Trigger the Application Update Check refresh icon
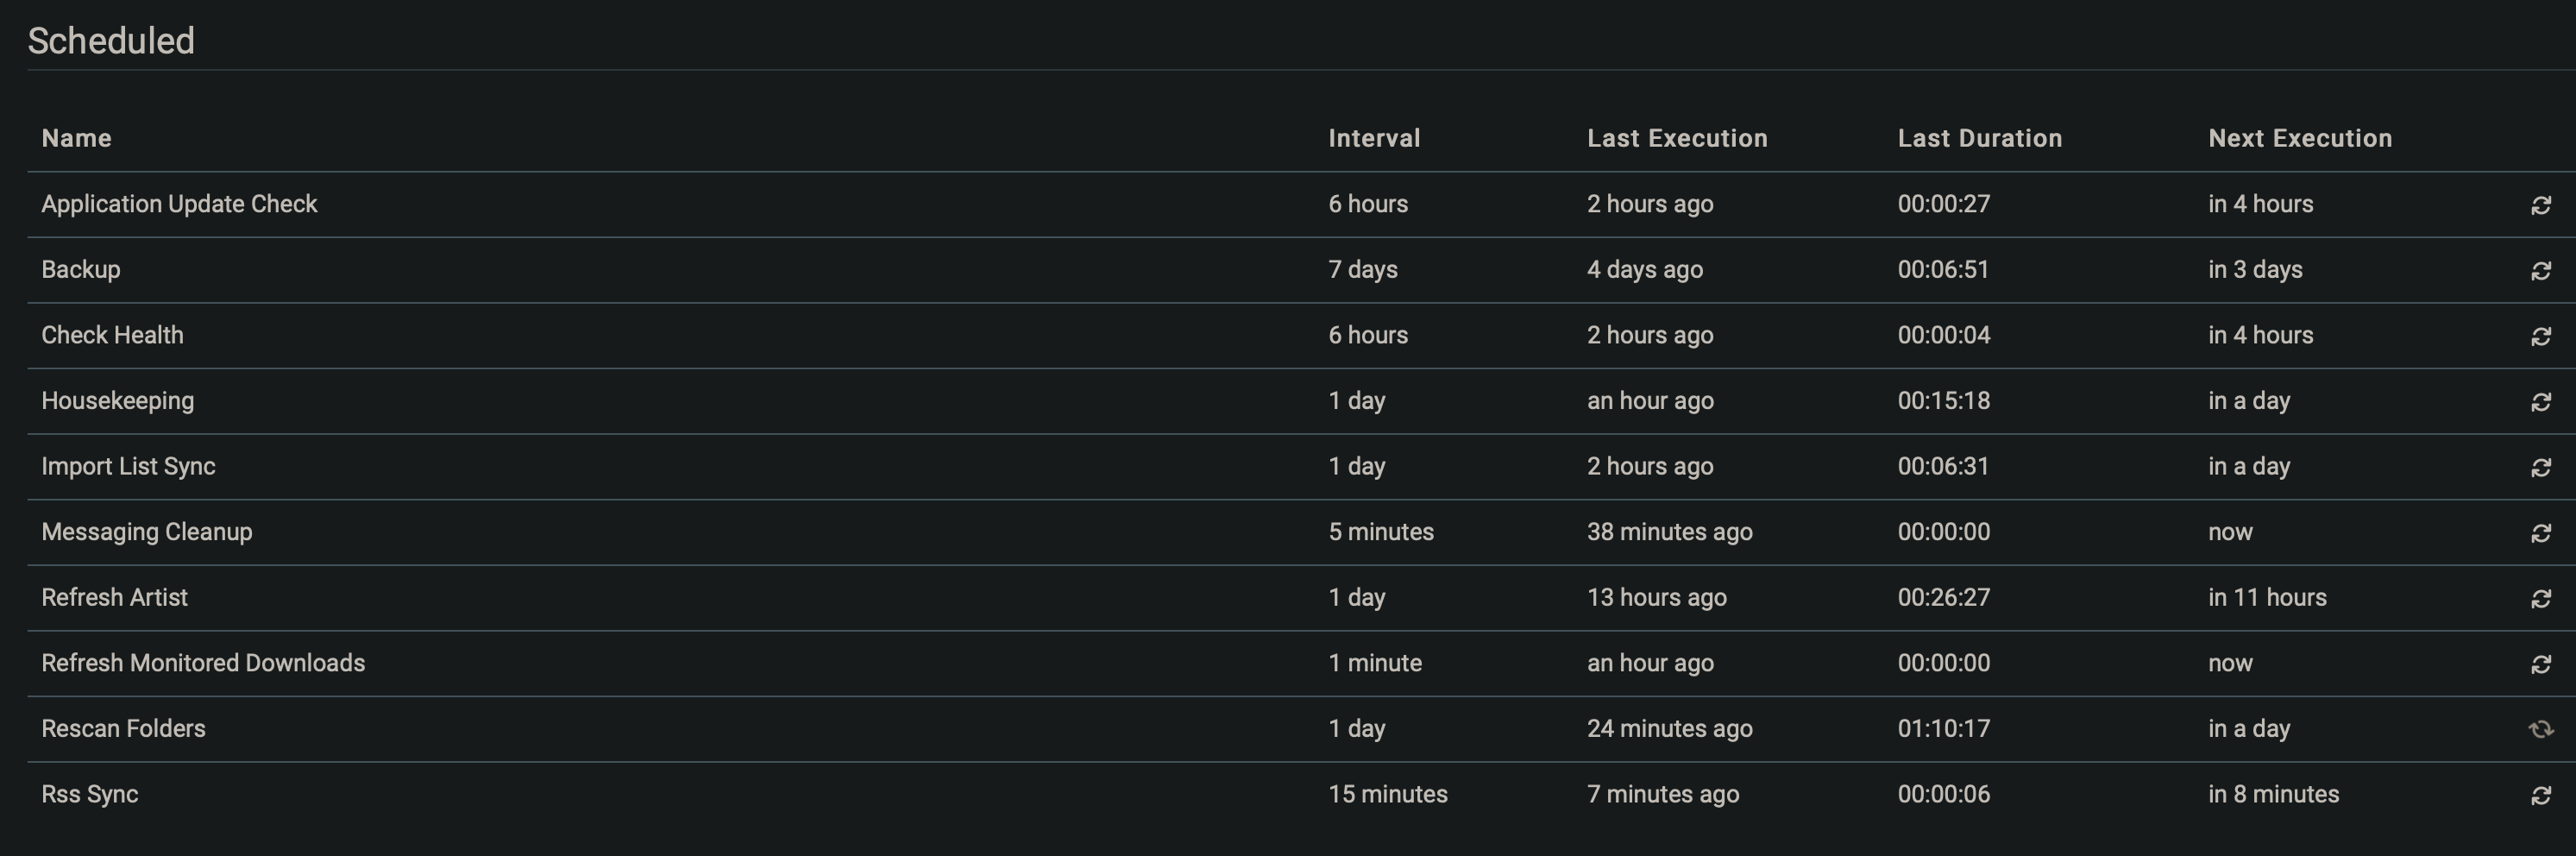This screenshot has width=2576, height=856. 2541,203
